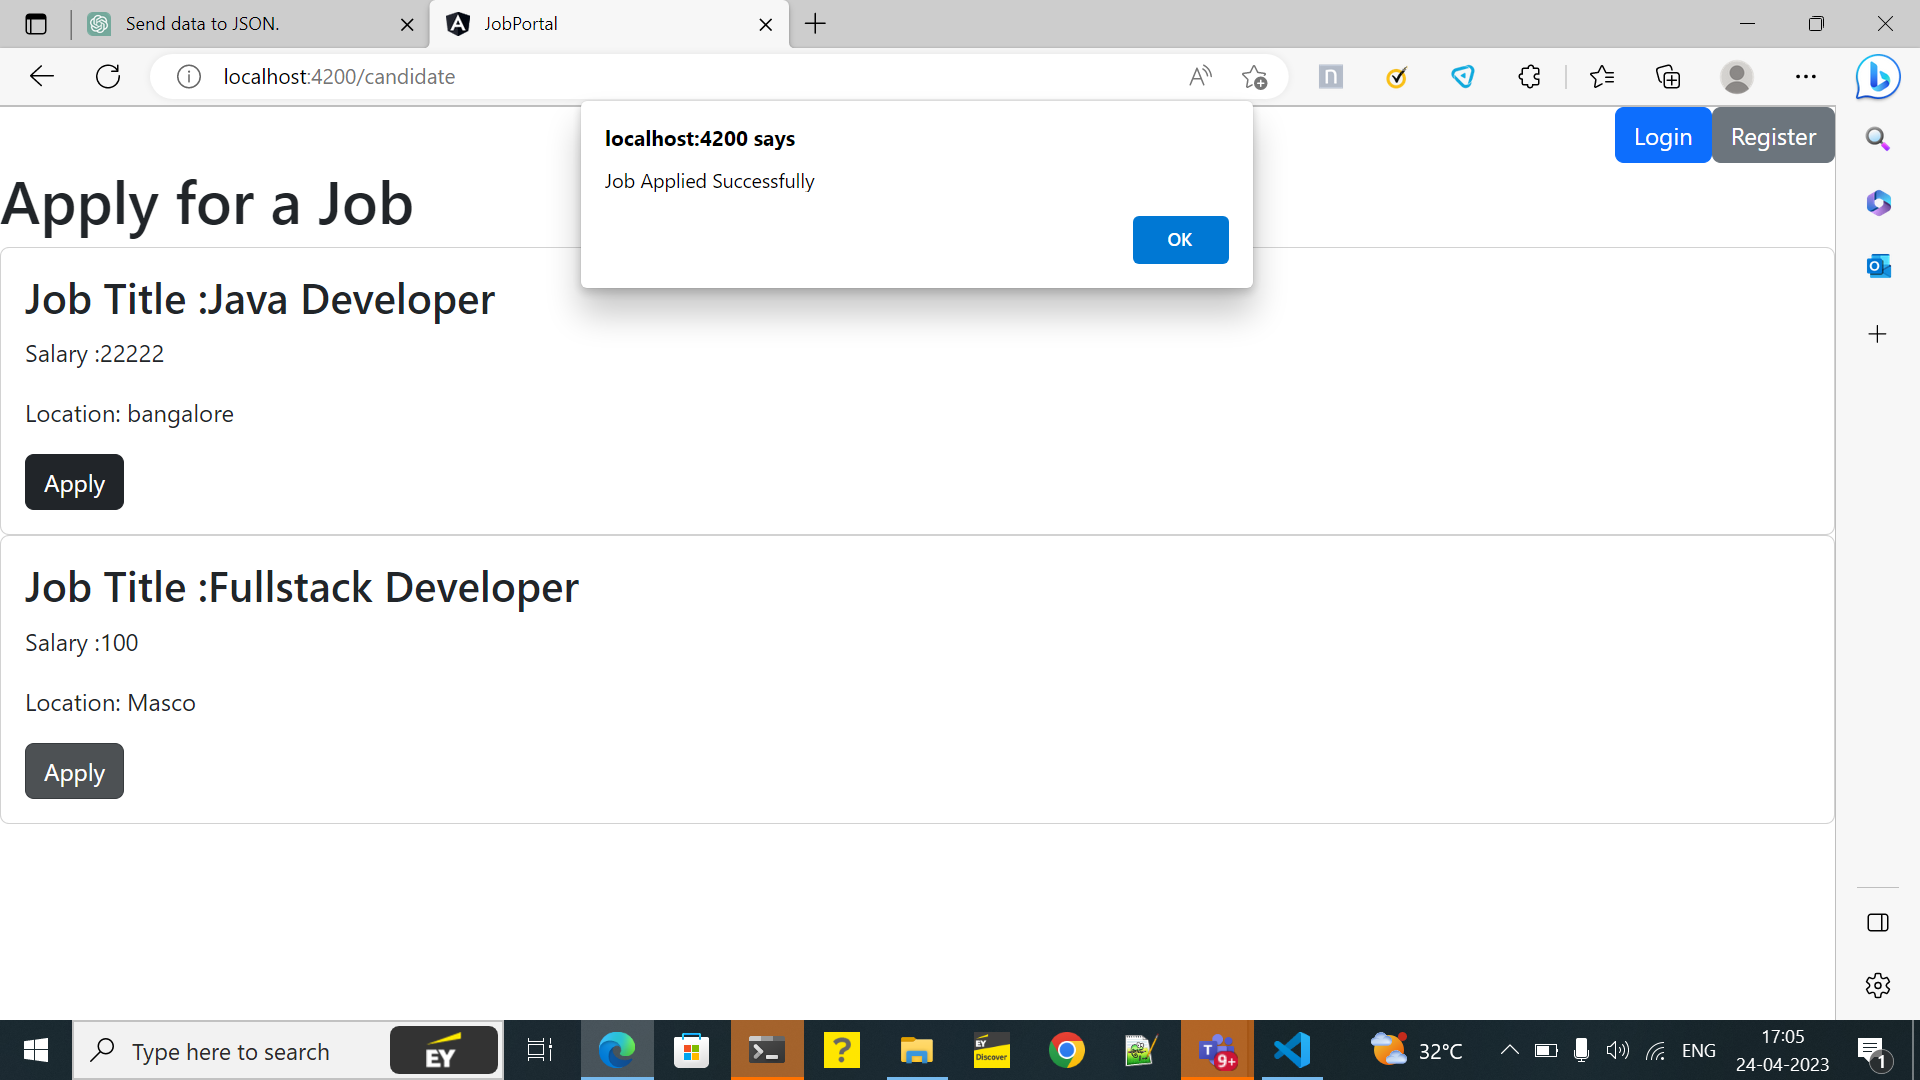Toggle sidebar search visibility

coord(1878,139)
